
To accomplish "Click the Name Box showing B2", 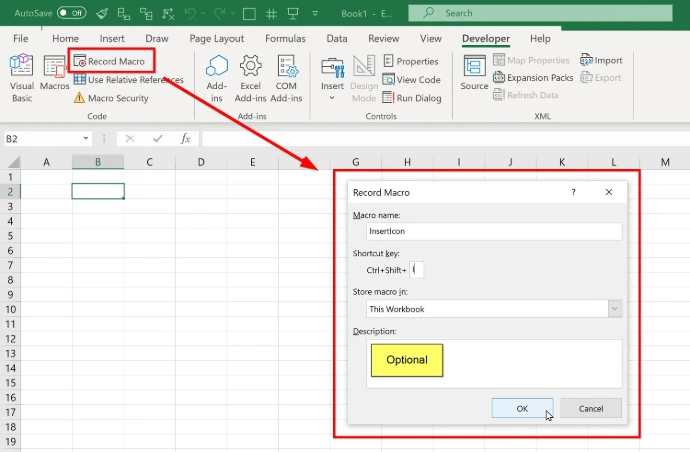I will click(42, 139).
